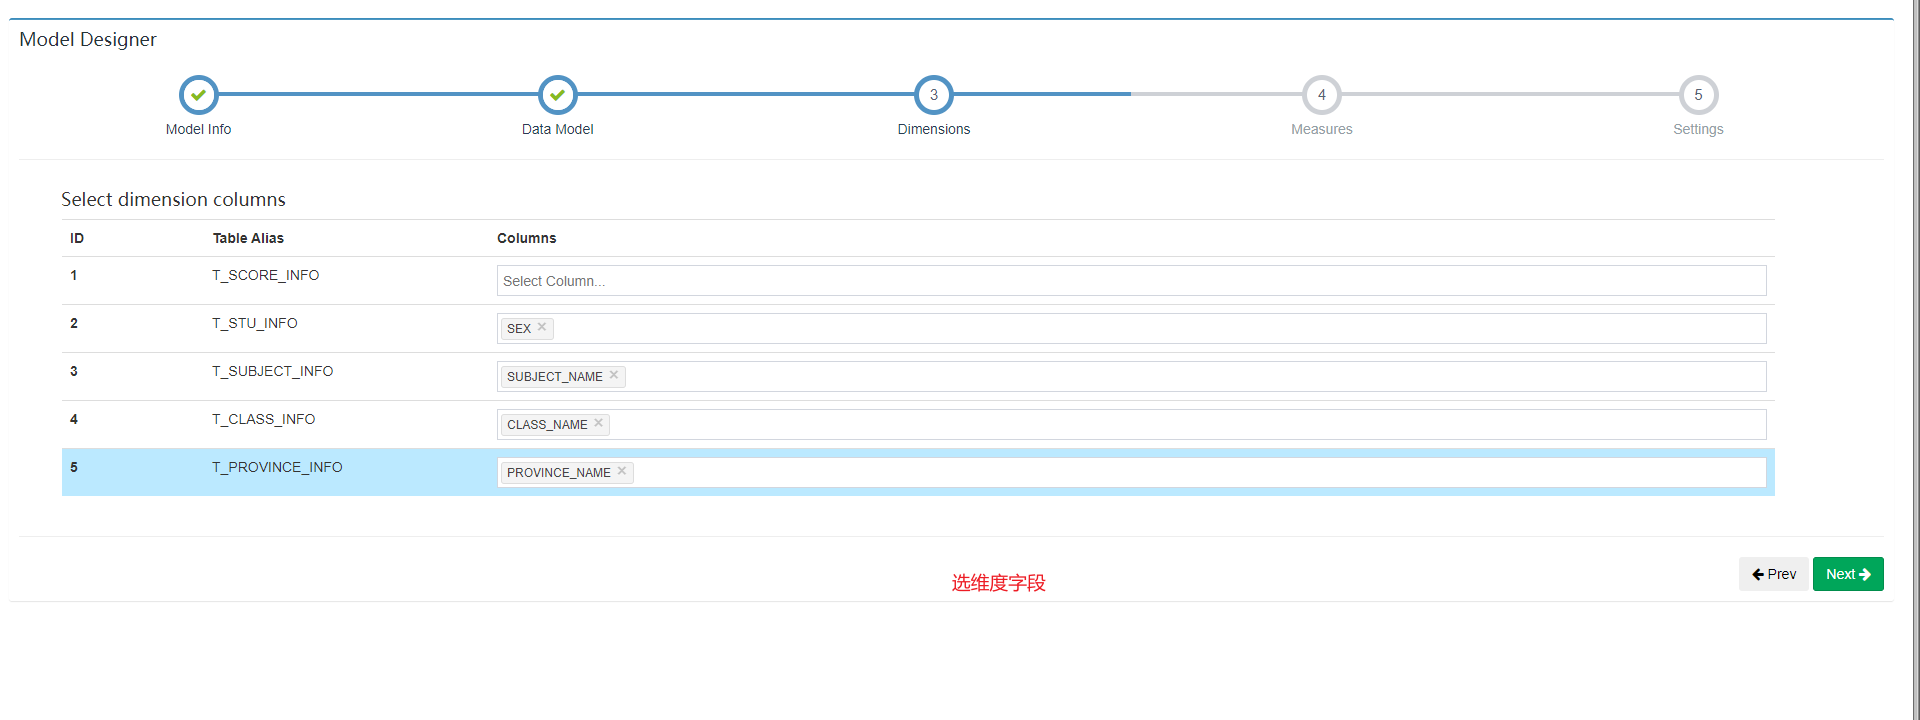
Task: Go to the Model Info step circle
Action: tap(198, 95)
